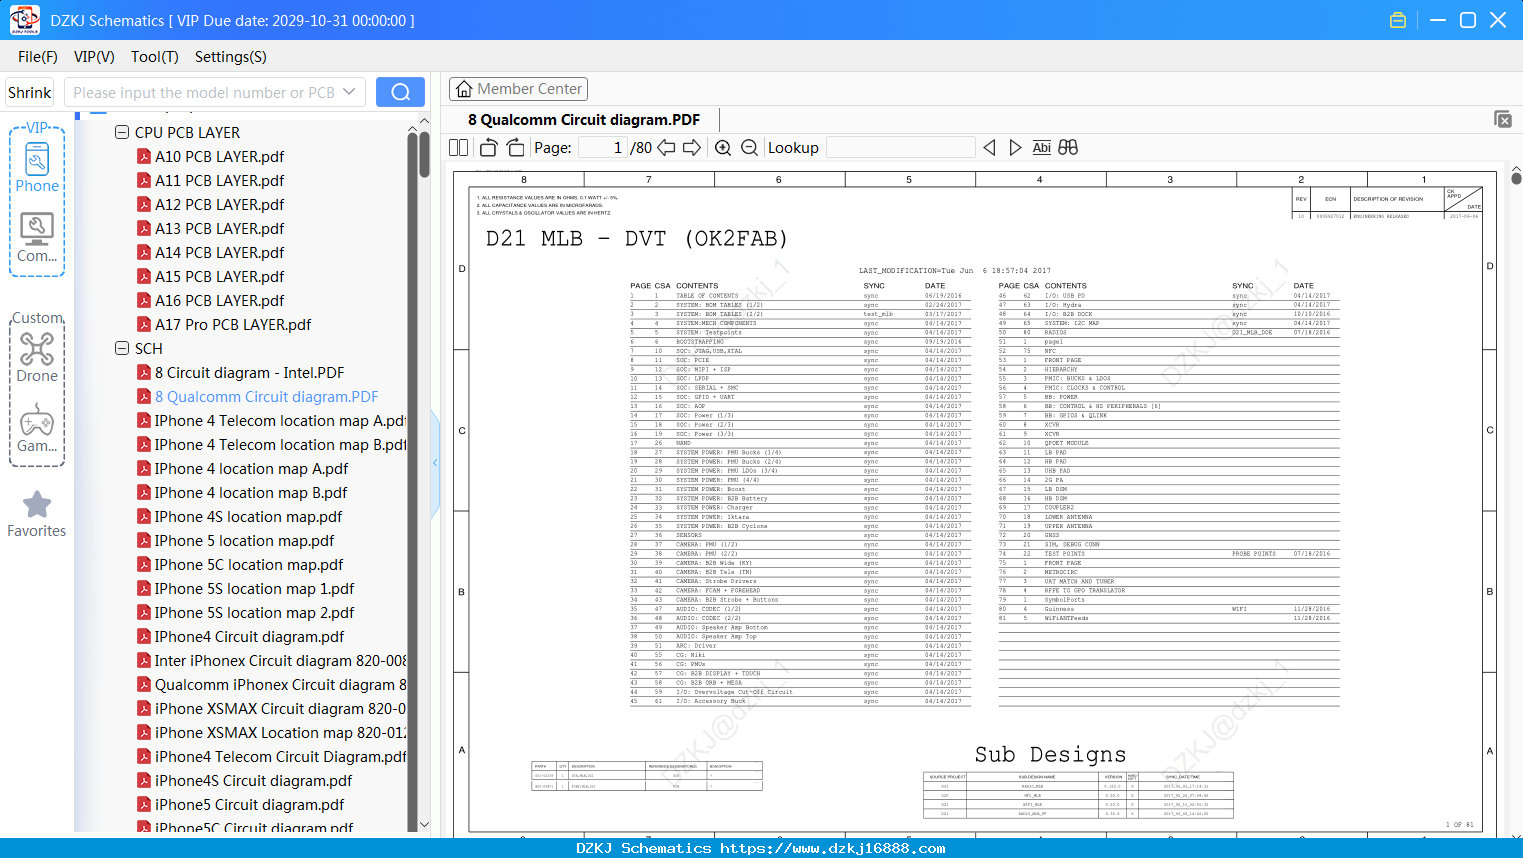Viewport: 1523px width, 858px height.
Task: Open the Member Center
Action: click(x=518, y=89)
